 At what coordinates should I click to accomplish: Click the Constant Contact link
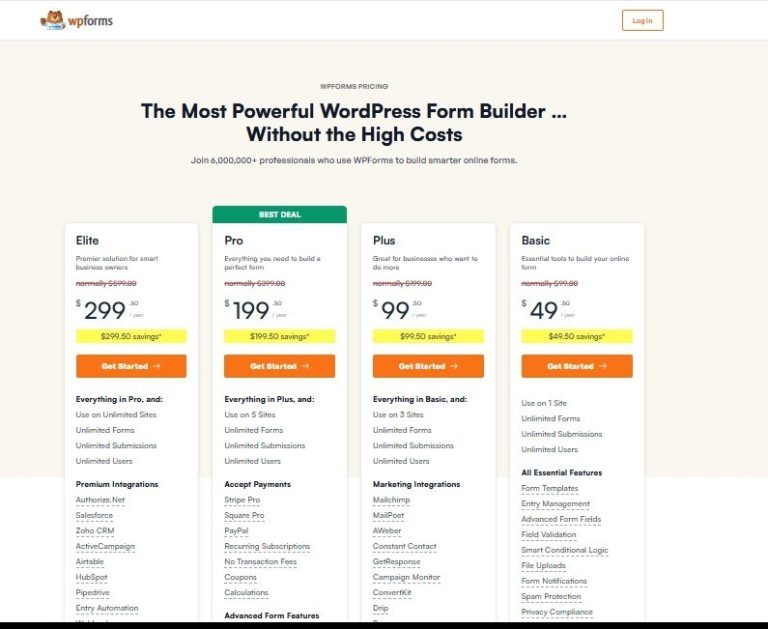[405, 546]
